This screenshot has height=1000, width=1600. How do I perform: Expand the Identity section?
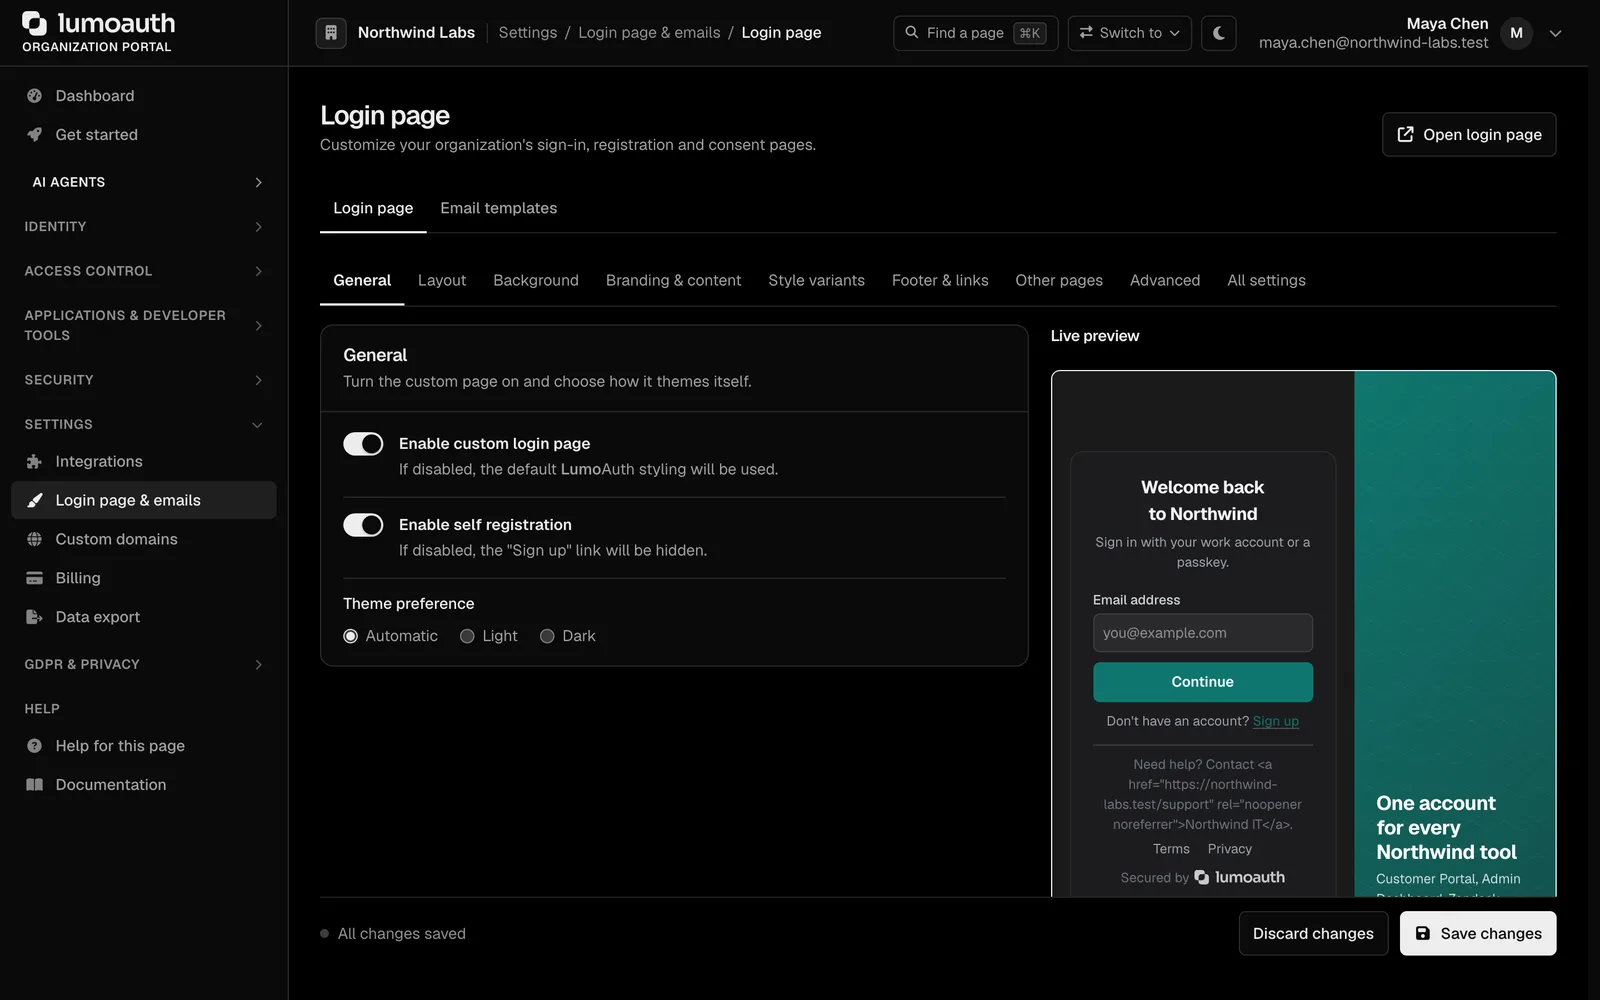[144, 227]
